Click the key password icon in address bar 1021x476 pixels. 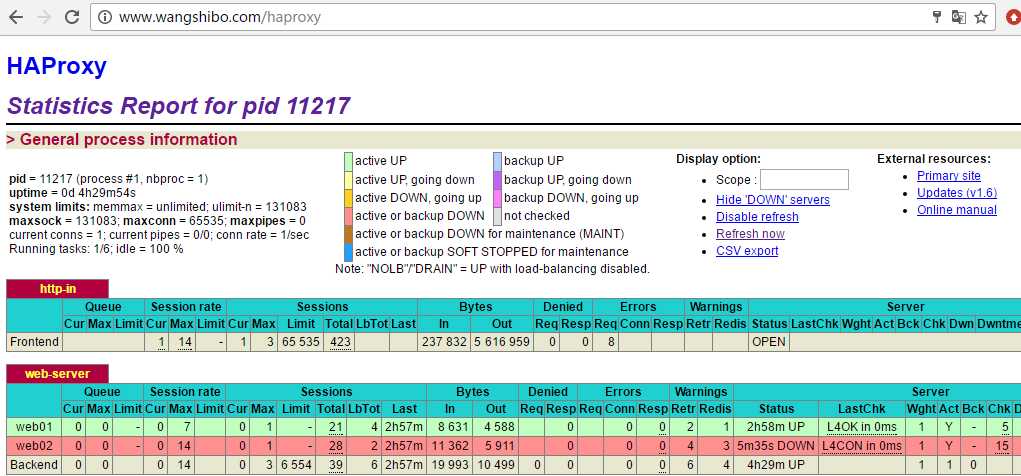[x=938, y=18]
